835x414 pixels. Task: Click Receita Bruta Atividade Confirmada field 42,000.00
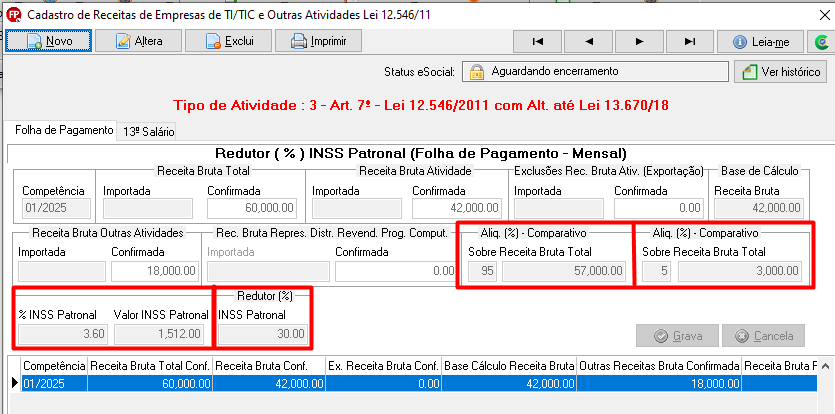point(457,208)
